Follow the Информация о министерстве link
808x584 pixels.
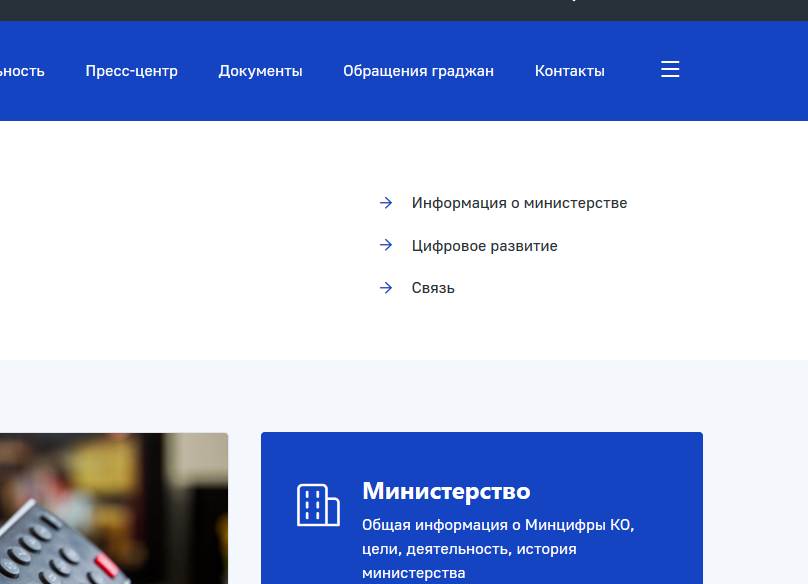coord(519,203)
